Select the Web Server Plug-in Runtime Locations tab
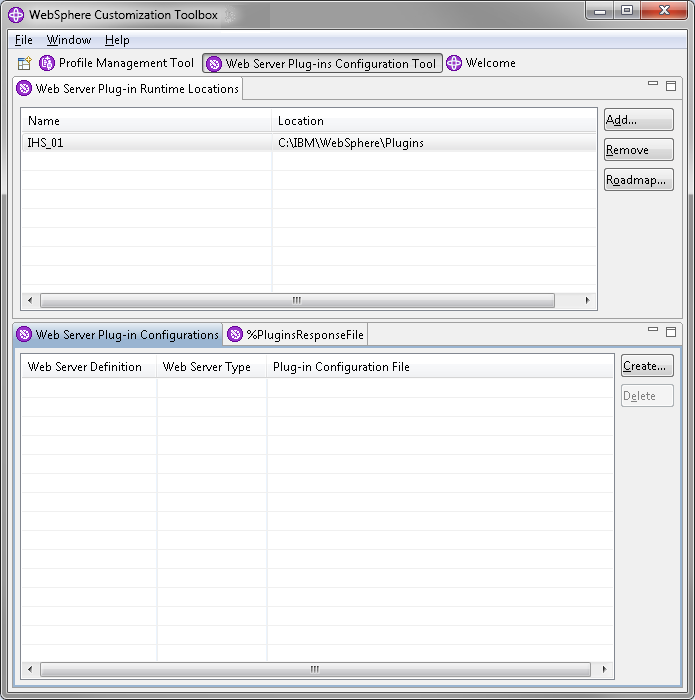This screenshot has height=700, width=695. (129, 88)
